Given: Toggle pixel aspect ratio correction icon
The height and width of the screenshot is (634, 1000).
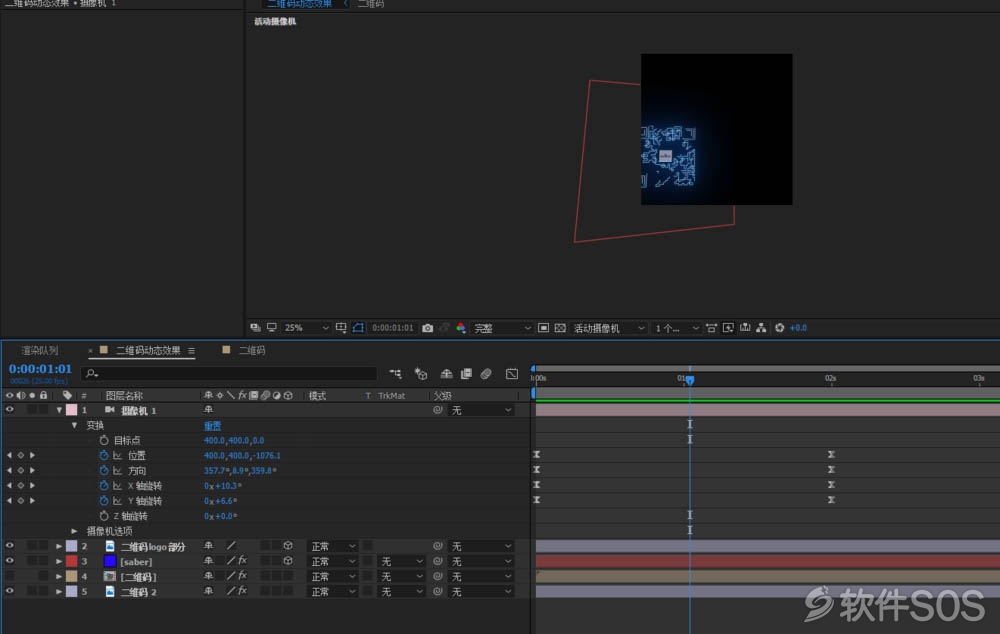Looking at the screenshot, I should (x=711, y=328).
